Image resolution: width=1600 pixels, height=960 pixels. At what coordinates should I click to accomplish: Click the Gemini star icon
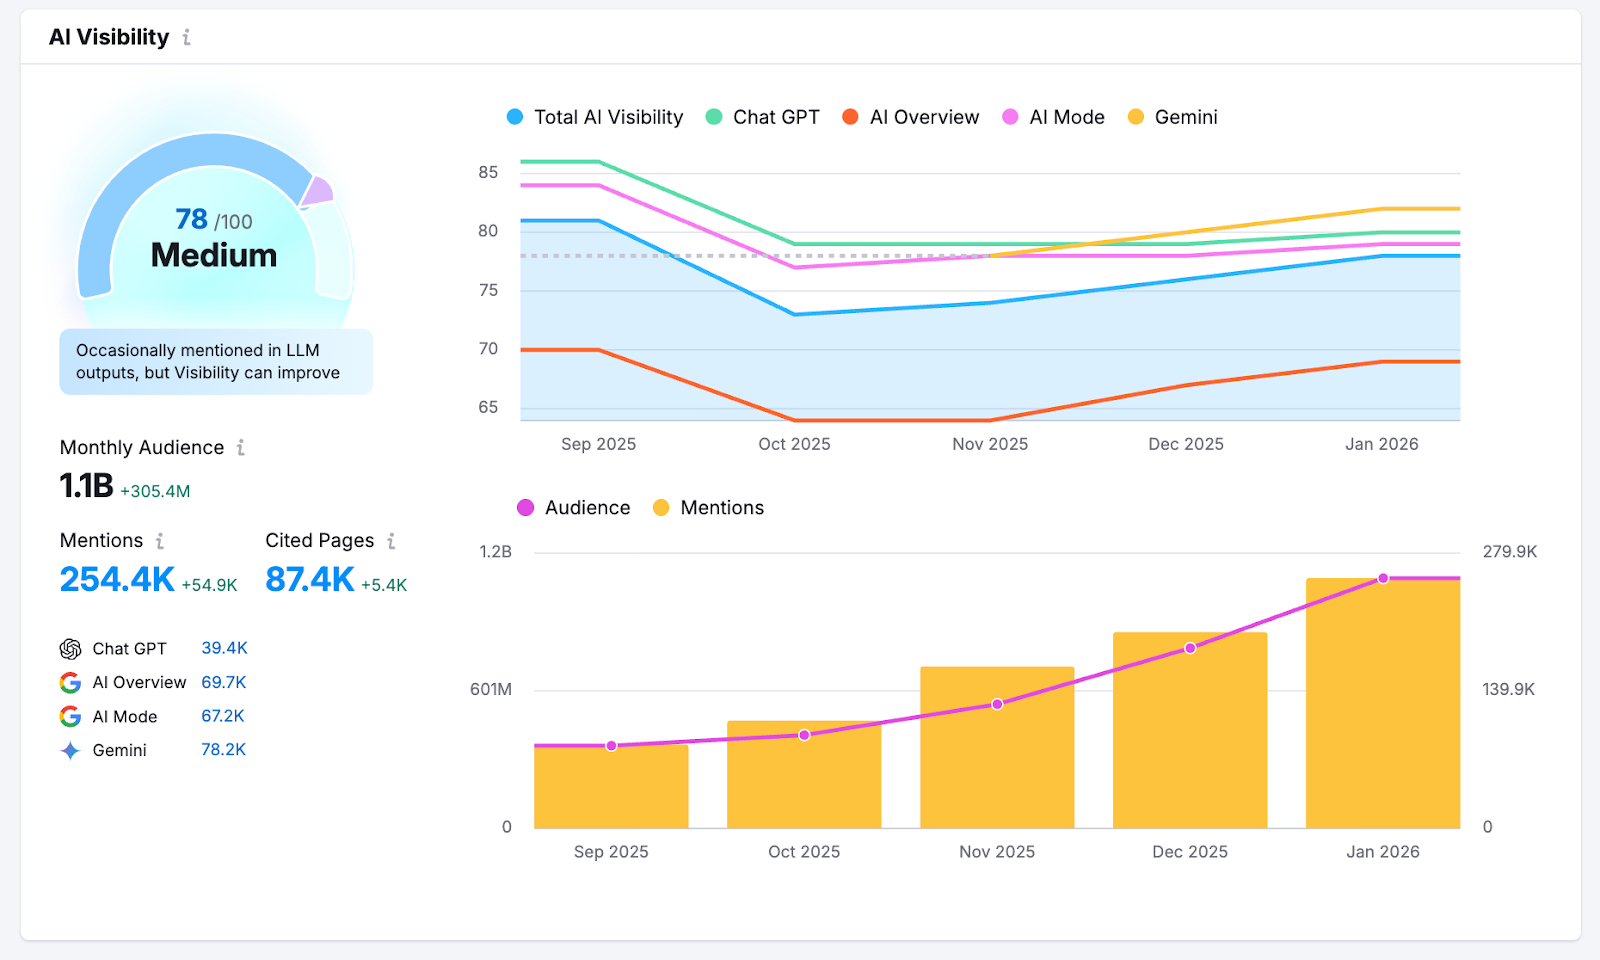point(68,749)
